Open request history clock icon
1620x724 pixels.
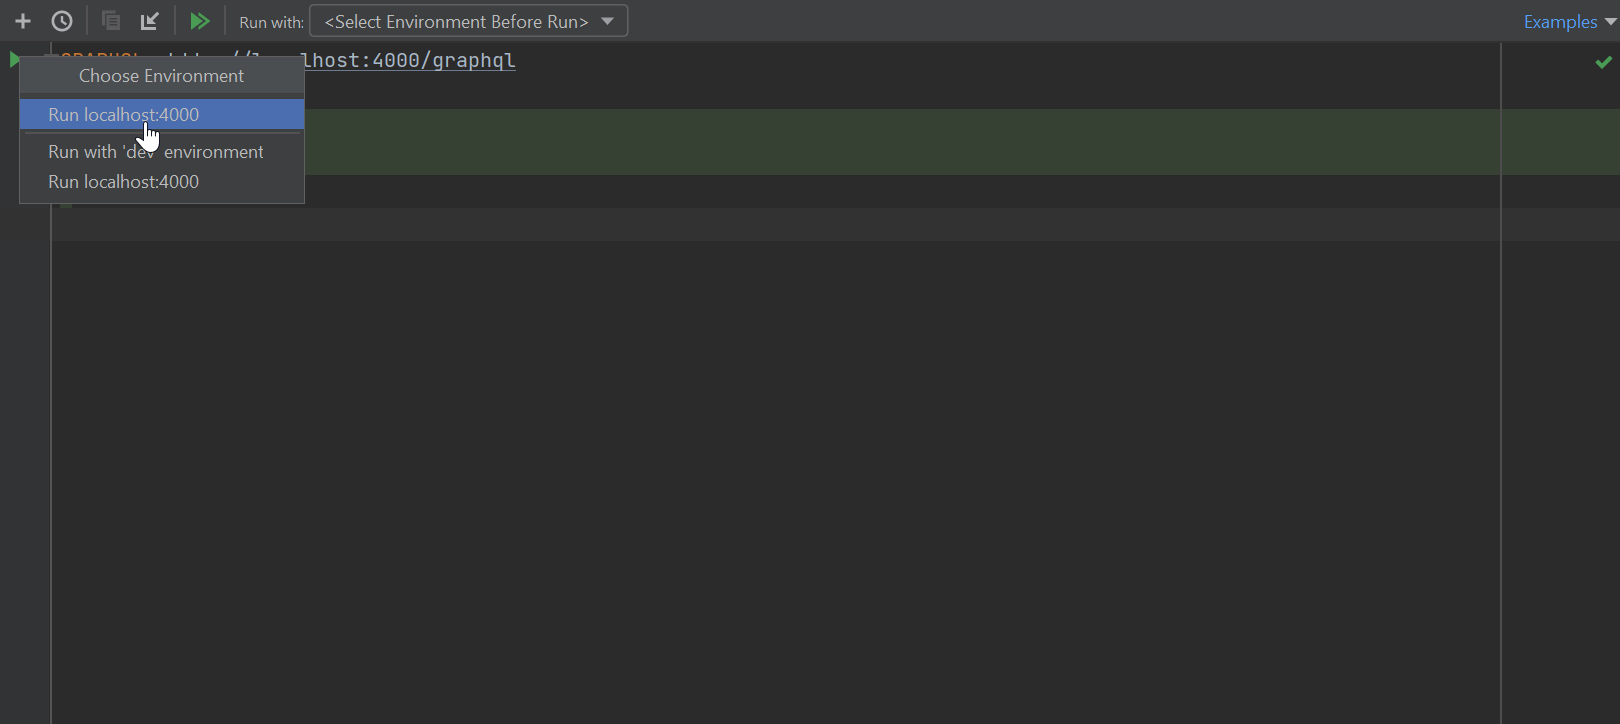62,21
